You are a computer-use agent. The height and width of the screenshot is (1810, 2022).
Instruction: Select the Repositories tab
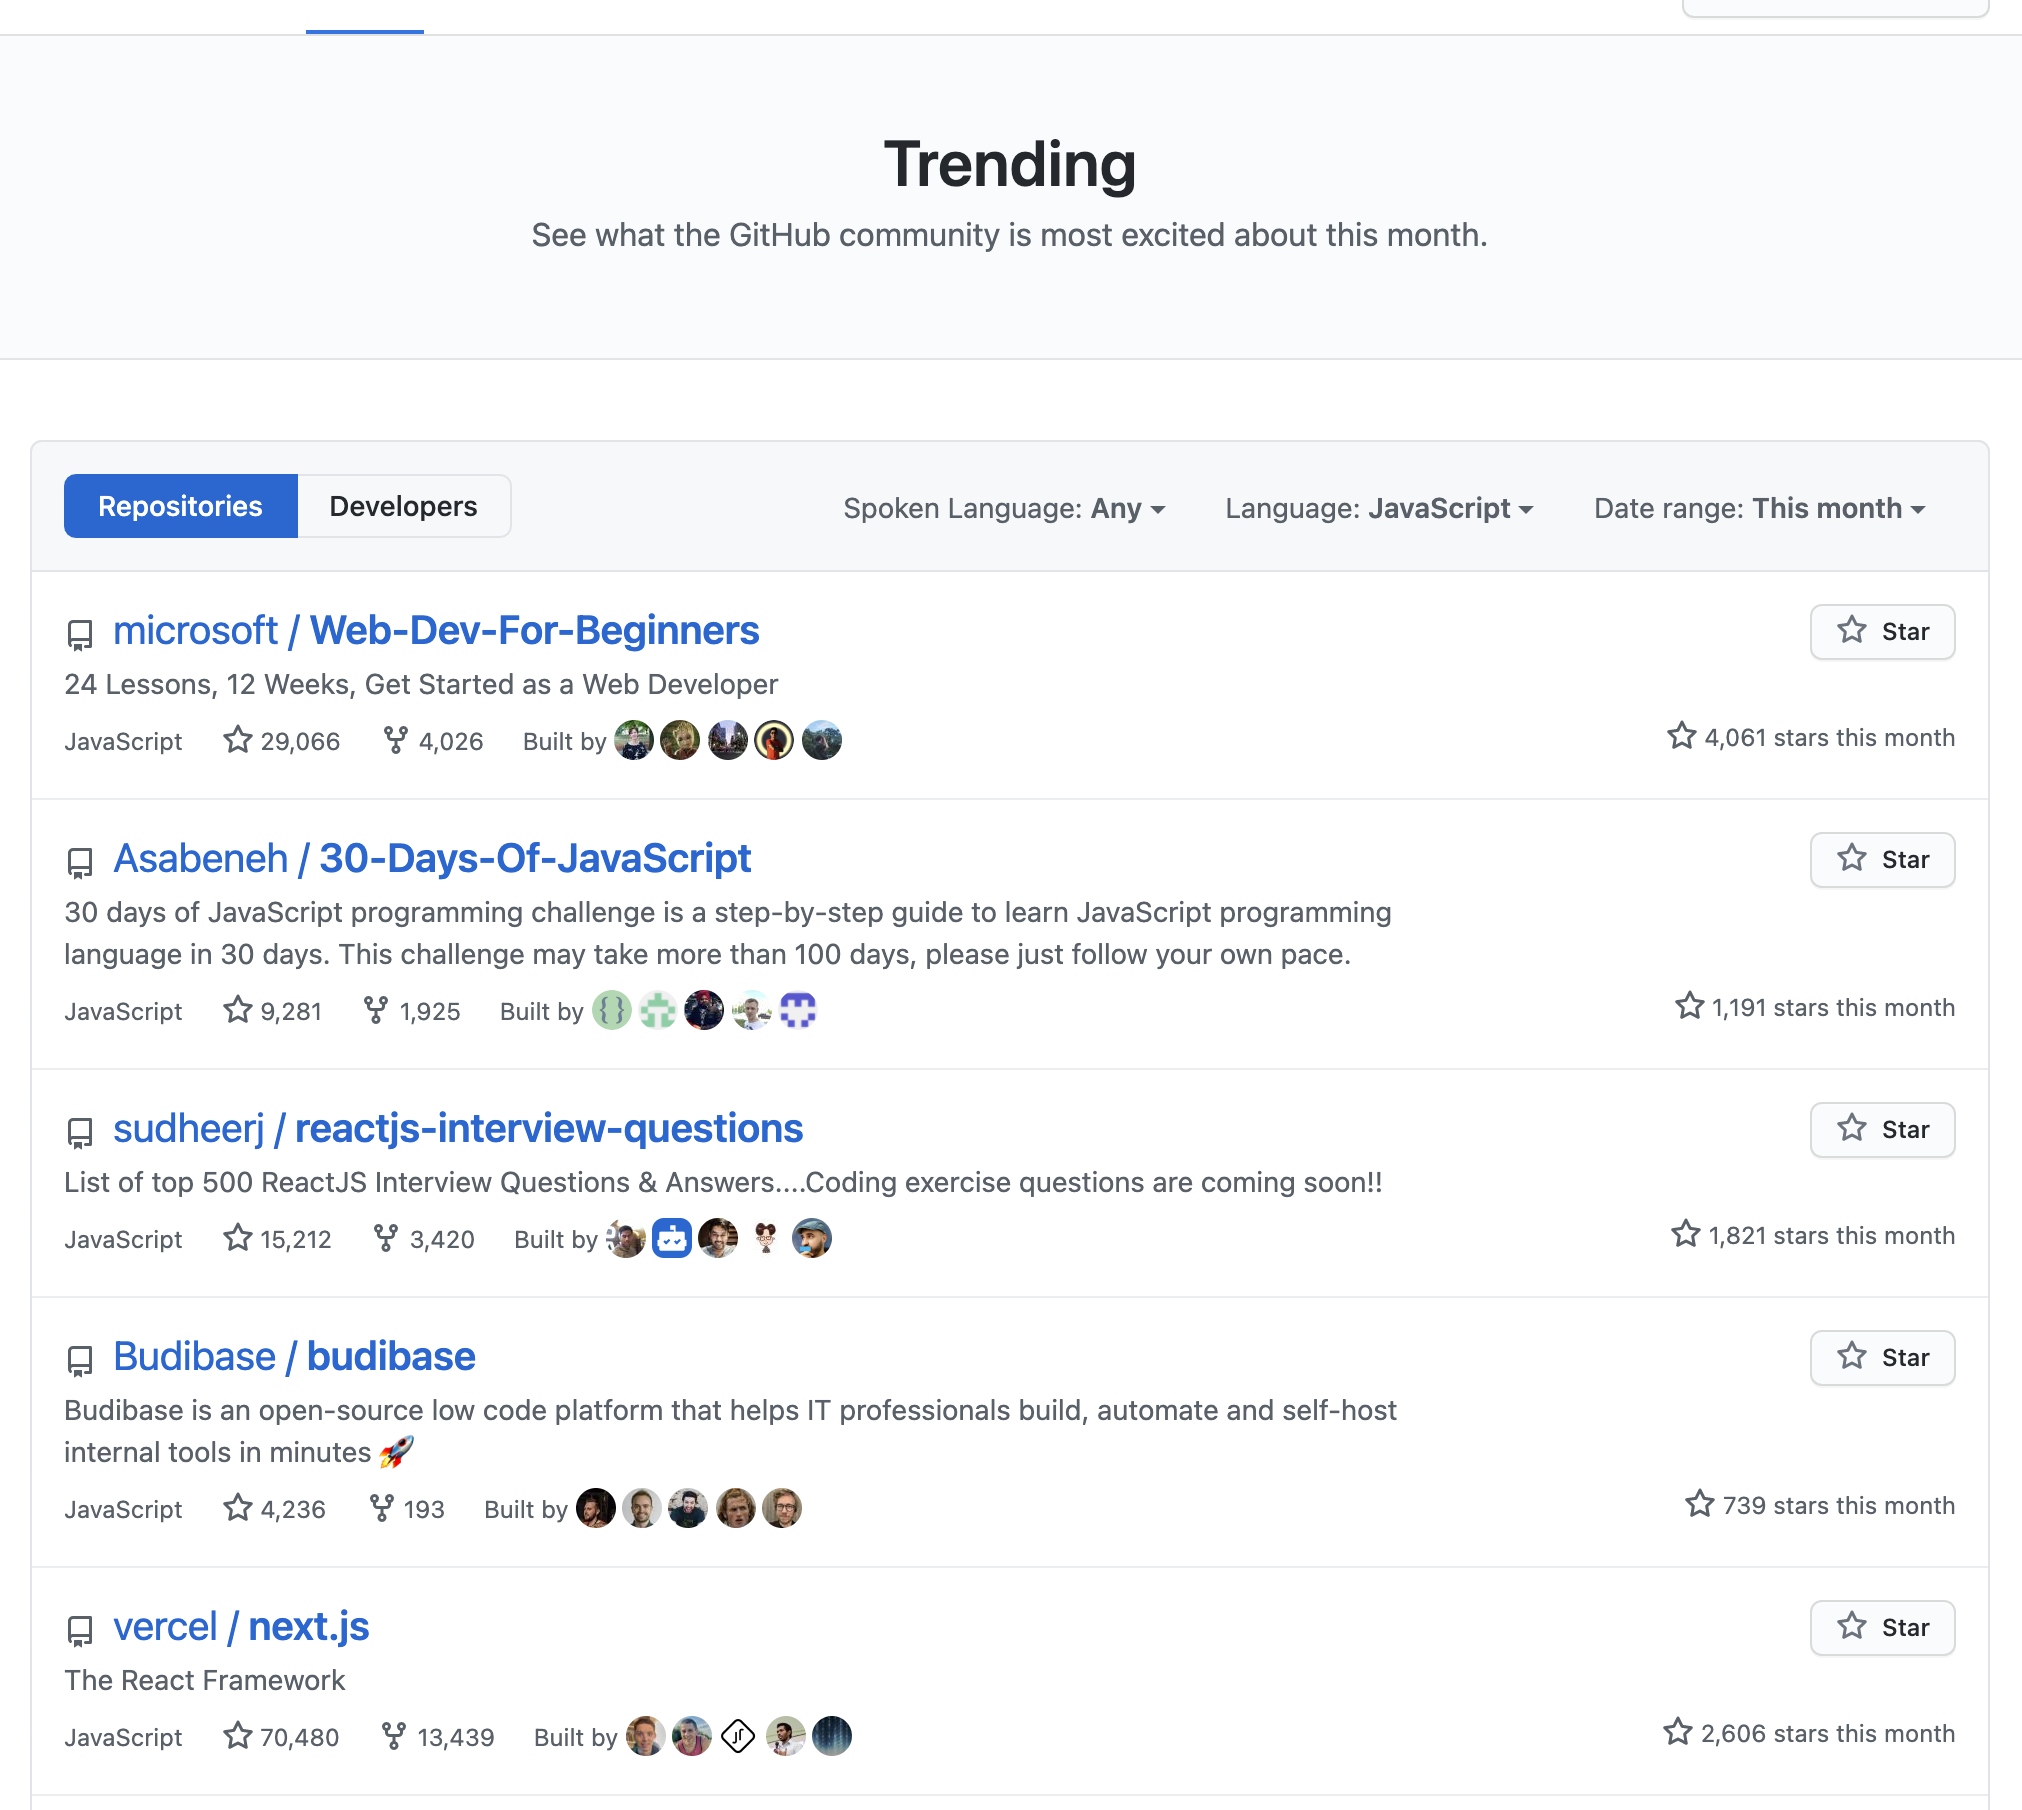pos(181,506)
